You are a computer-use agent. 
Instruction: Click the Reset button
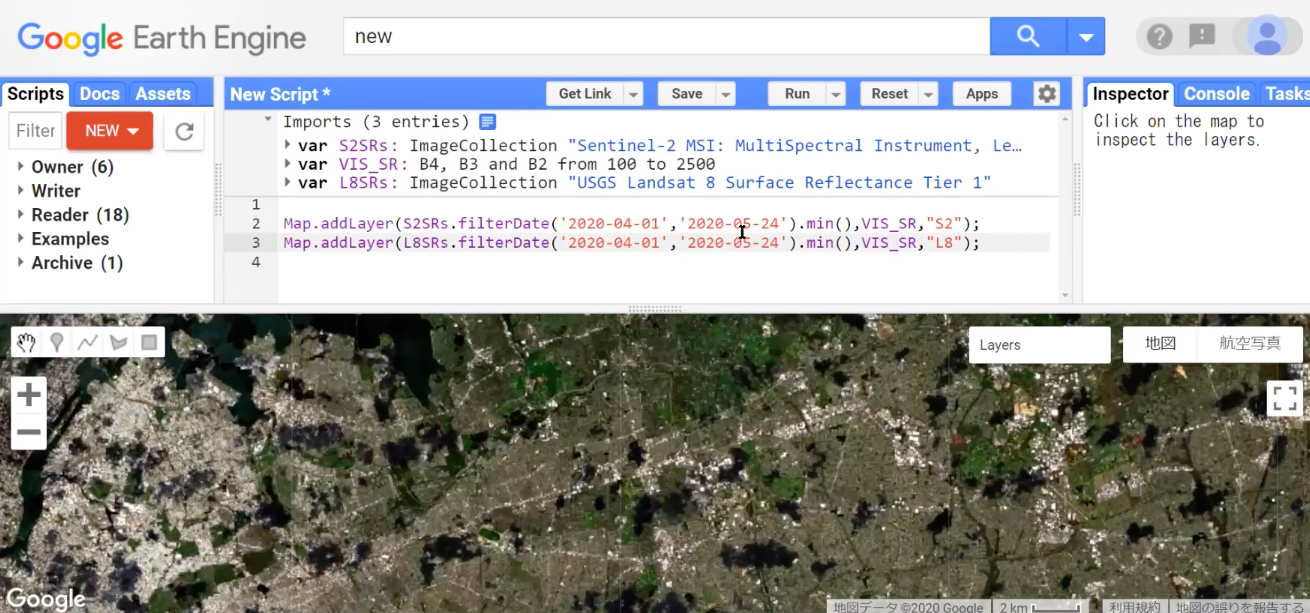coord(889,94)
